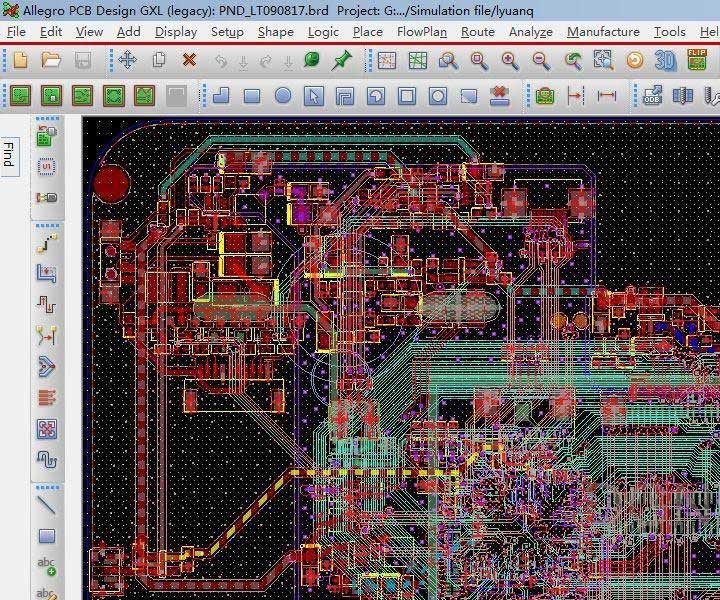Select the Add Rectangle shape tool
This screenshot has width=720, height=600.
tap(252, 97)
